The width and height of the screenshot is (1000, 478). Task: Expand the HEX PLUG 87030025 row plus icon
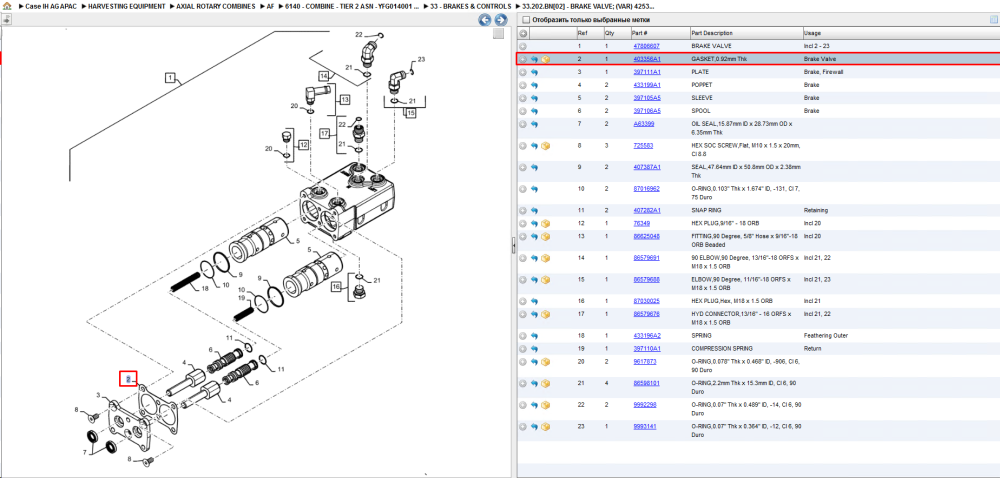[523, 301]
